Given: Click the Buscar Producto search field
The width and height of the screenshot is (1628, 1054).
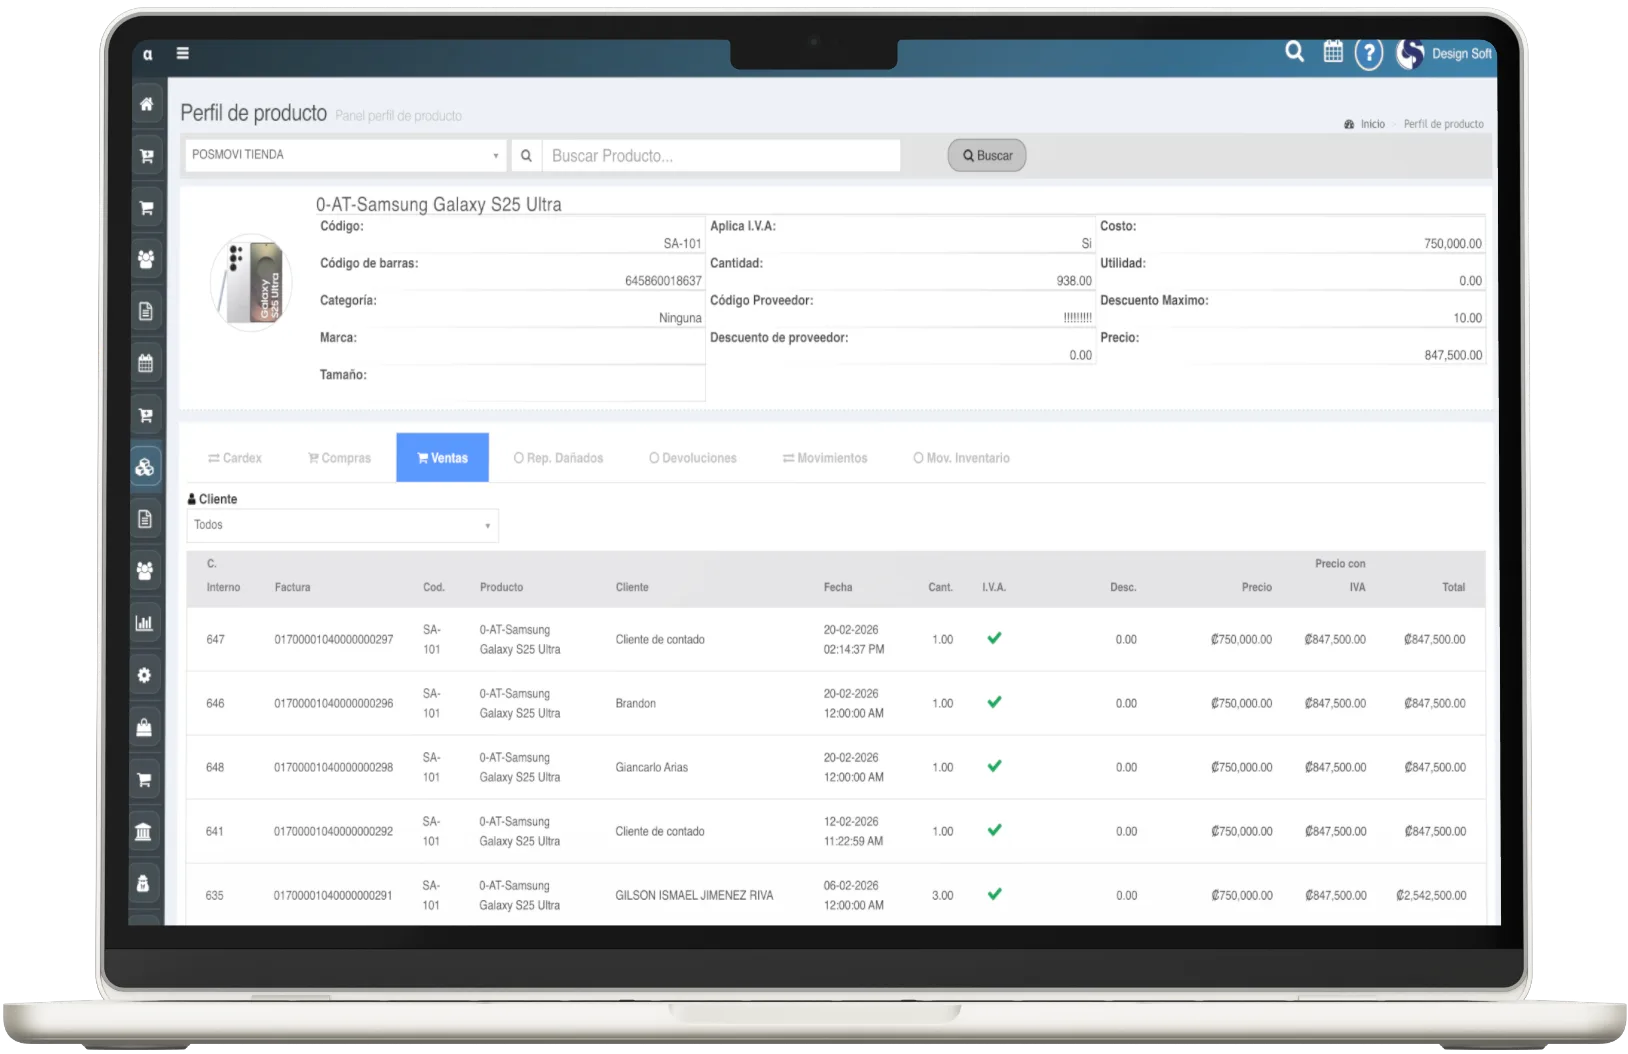Looking at the screenshot, I should (x=720, y=156).
